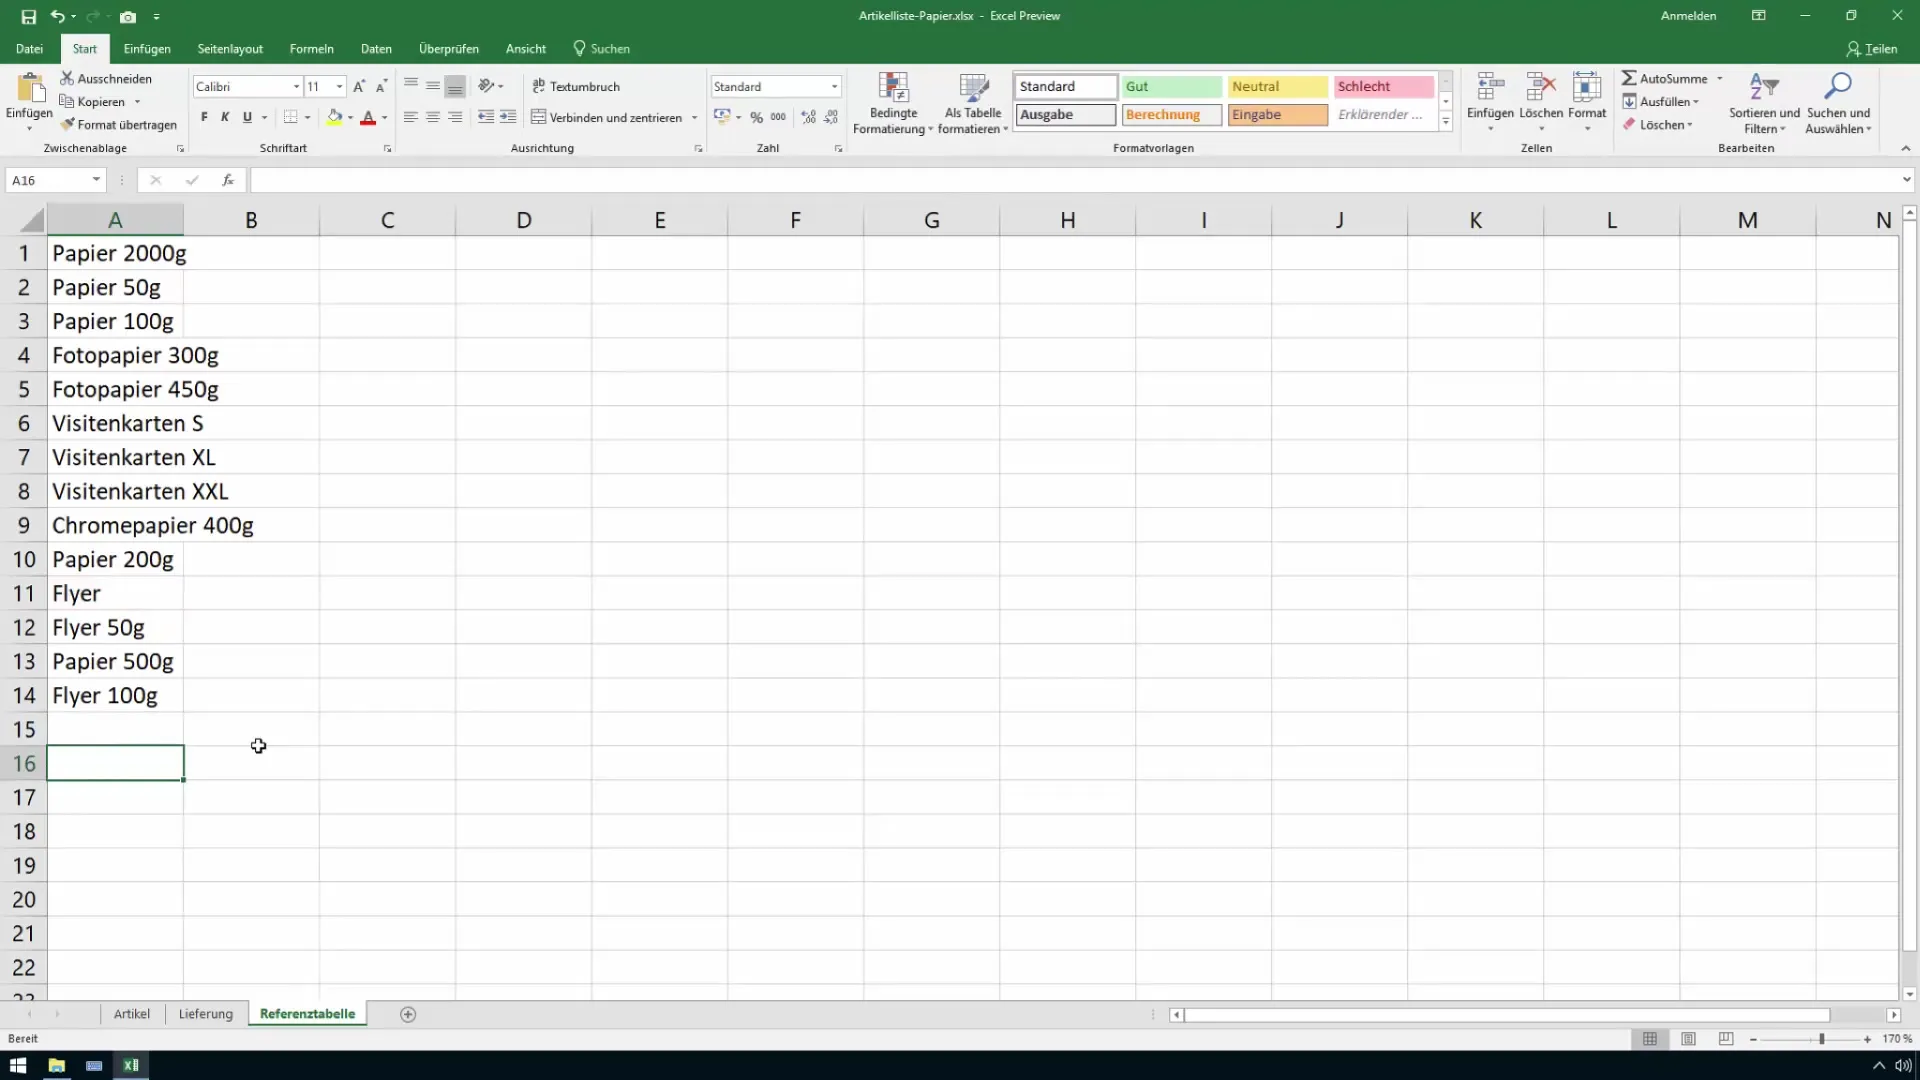Decrease font size with smaller A icon

coord(381,86)
